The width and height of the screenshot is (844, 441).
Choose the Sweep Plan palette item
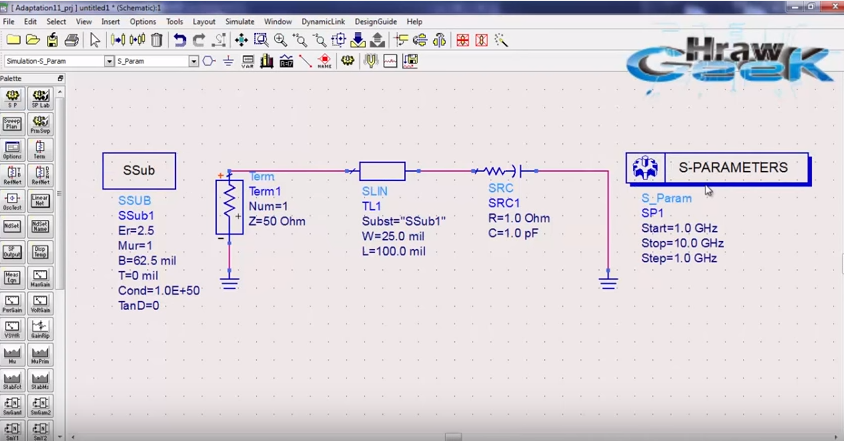(12, 124)
